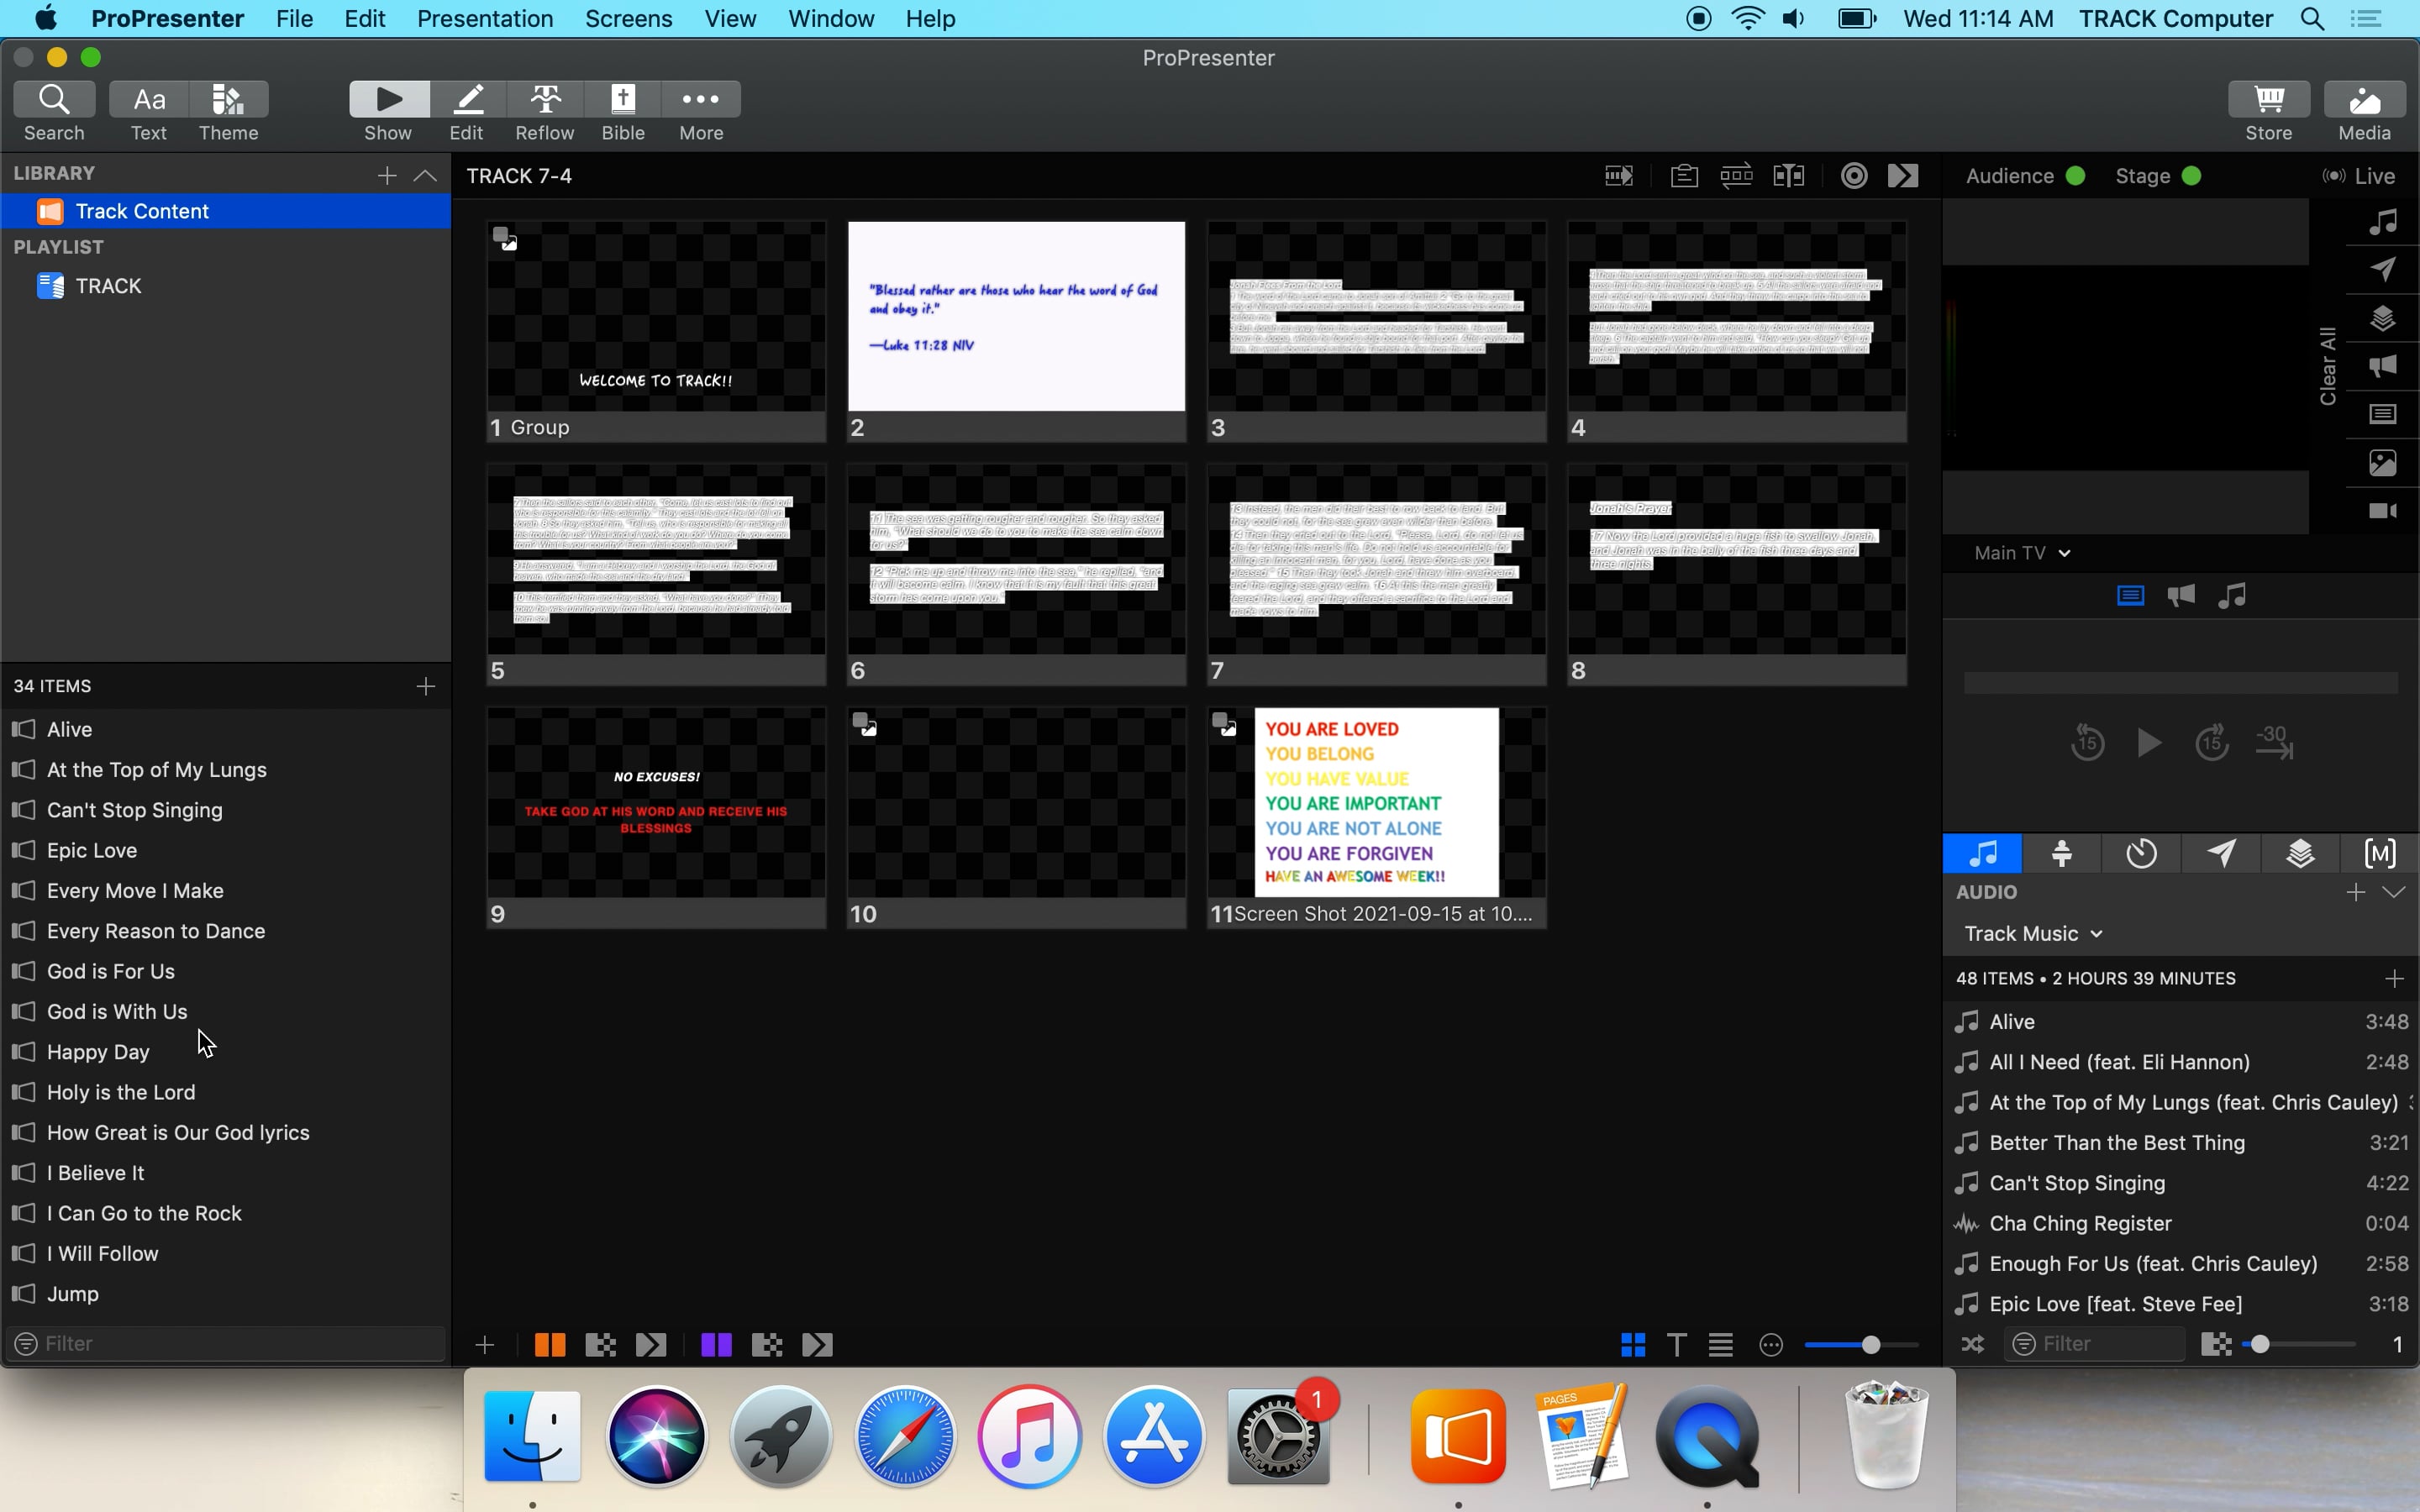Screen dimensions: 2420x1512
Task: Open the Main TV screen dropdown
Action: coord(2020,552)
